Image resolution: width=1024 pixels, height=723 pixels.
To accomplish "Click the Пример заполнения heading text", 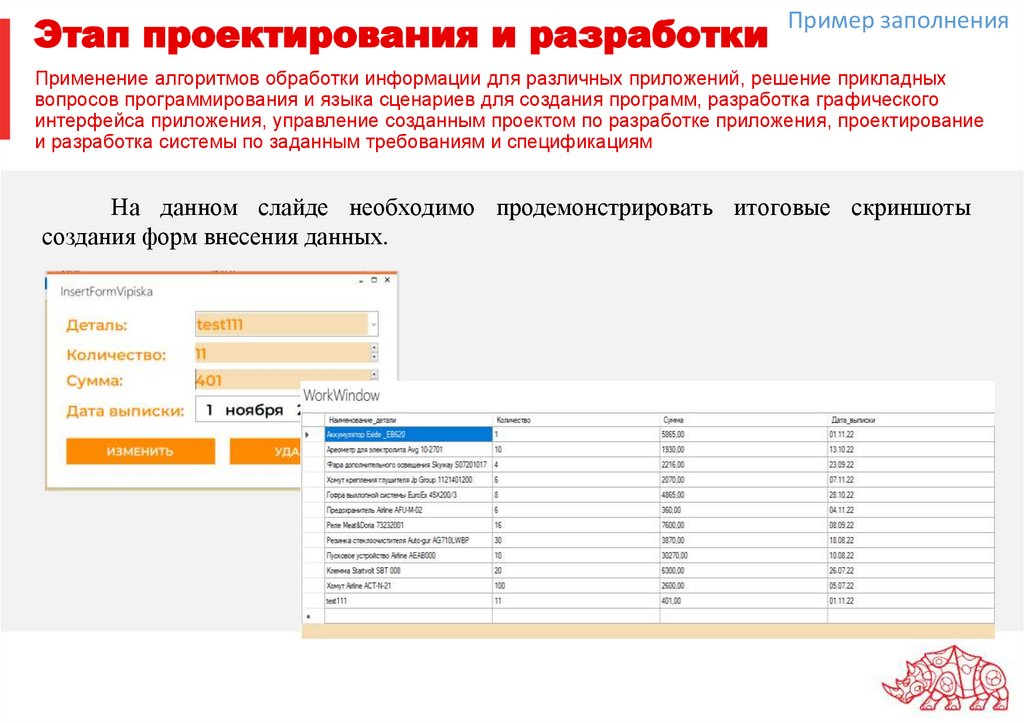I will [x=898, y=21].
